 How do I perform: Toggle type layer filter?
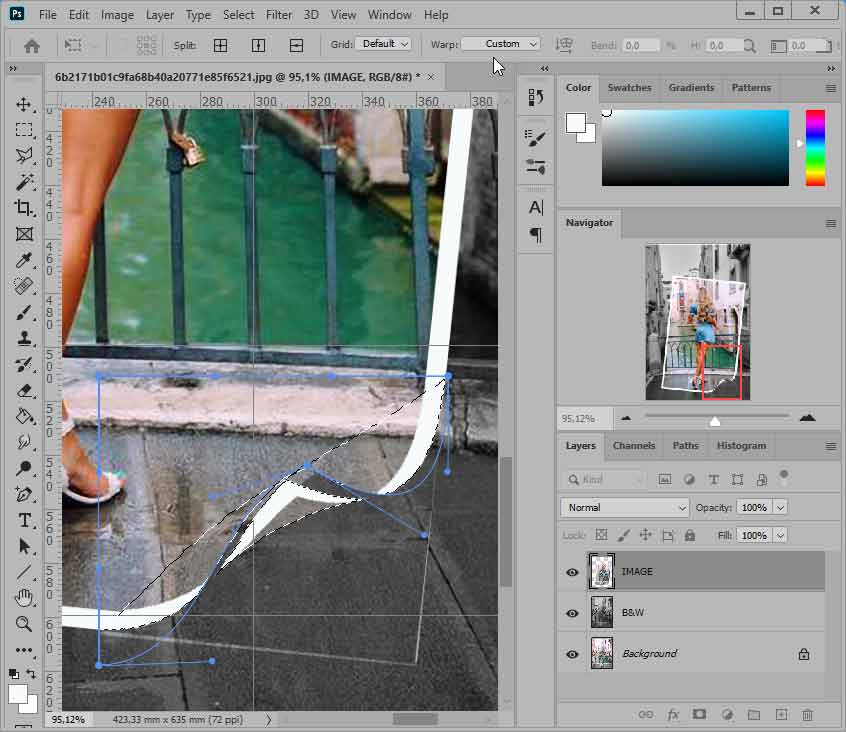tap(713, 479)
